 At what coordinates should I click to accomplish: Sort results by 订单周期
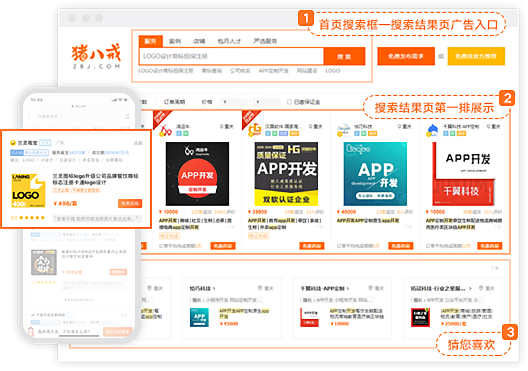174,102
